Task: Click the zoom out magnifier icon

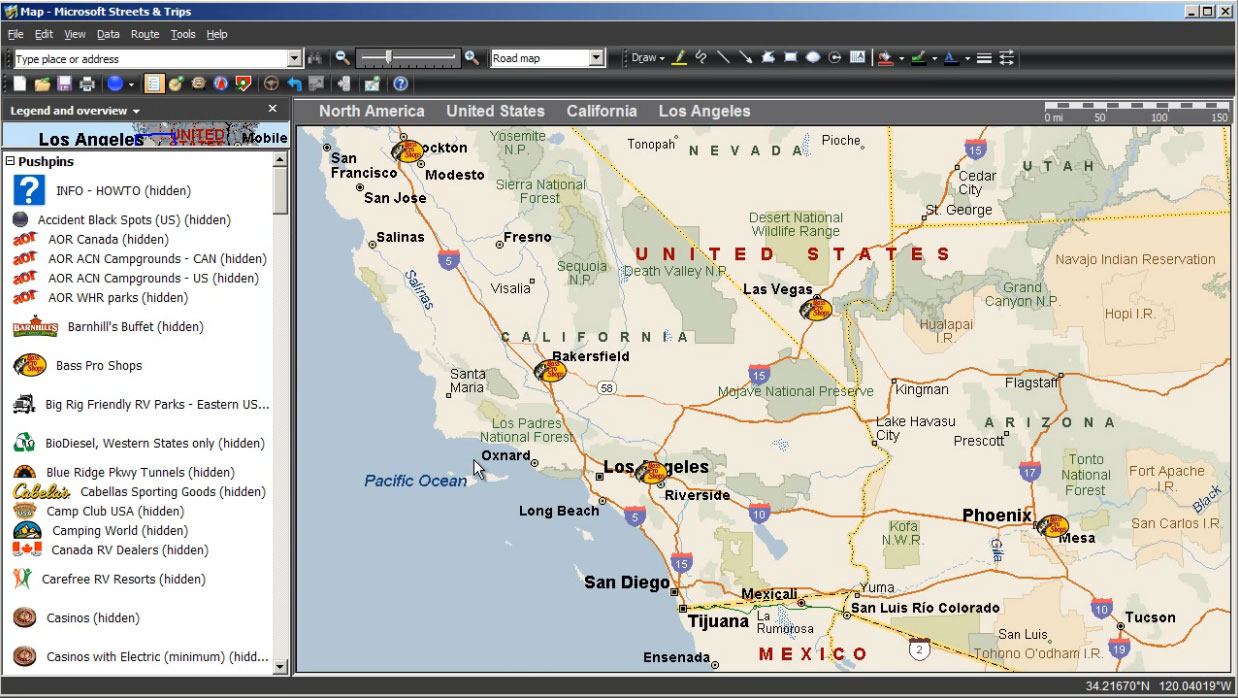Action: tap(343, 59)
